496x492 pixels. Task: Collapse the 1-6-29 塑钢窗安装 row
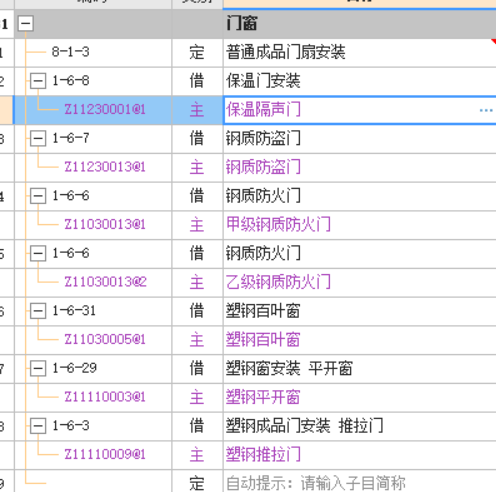38,369
